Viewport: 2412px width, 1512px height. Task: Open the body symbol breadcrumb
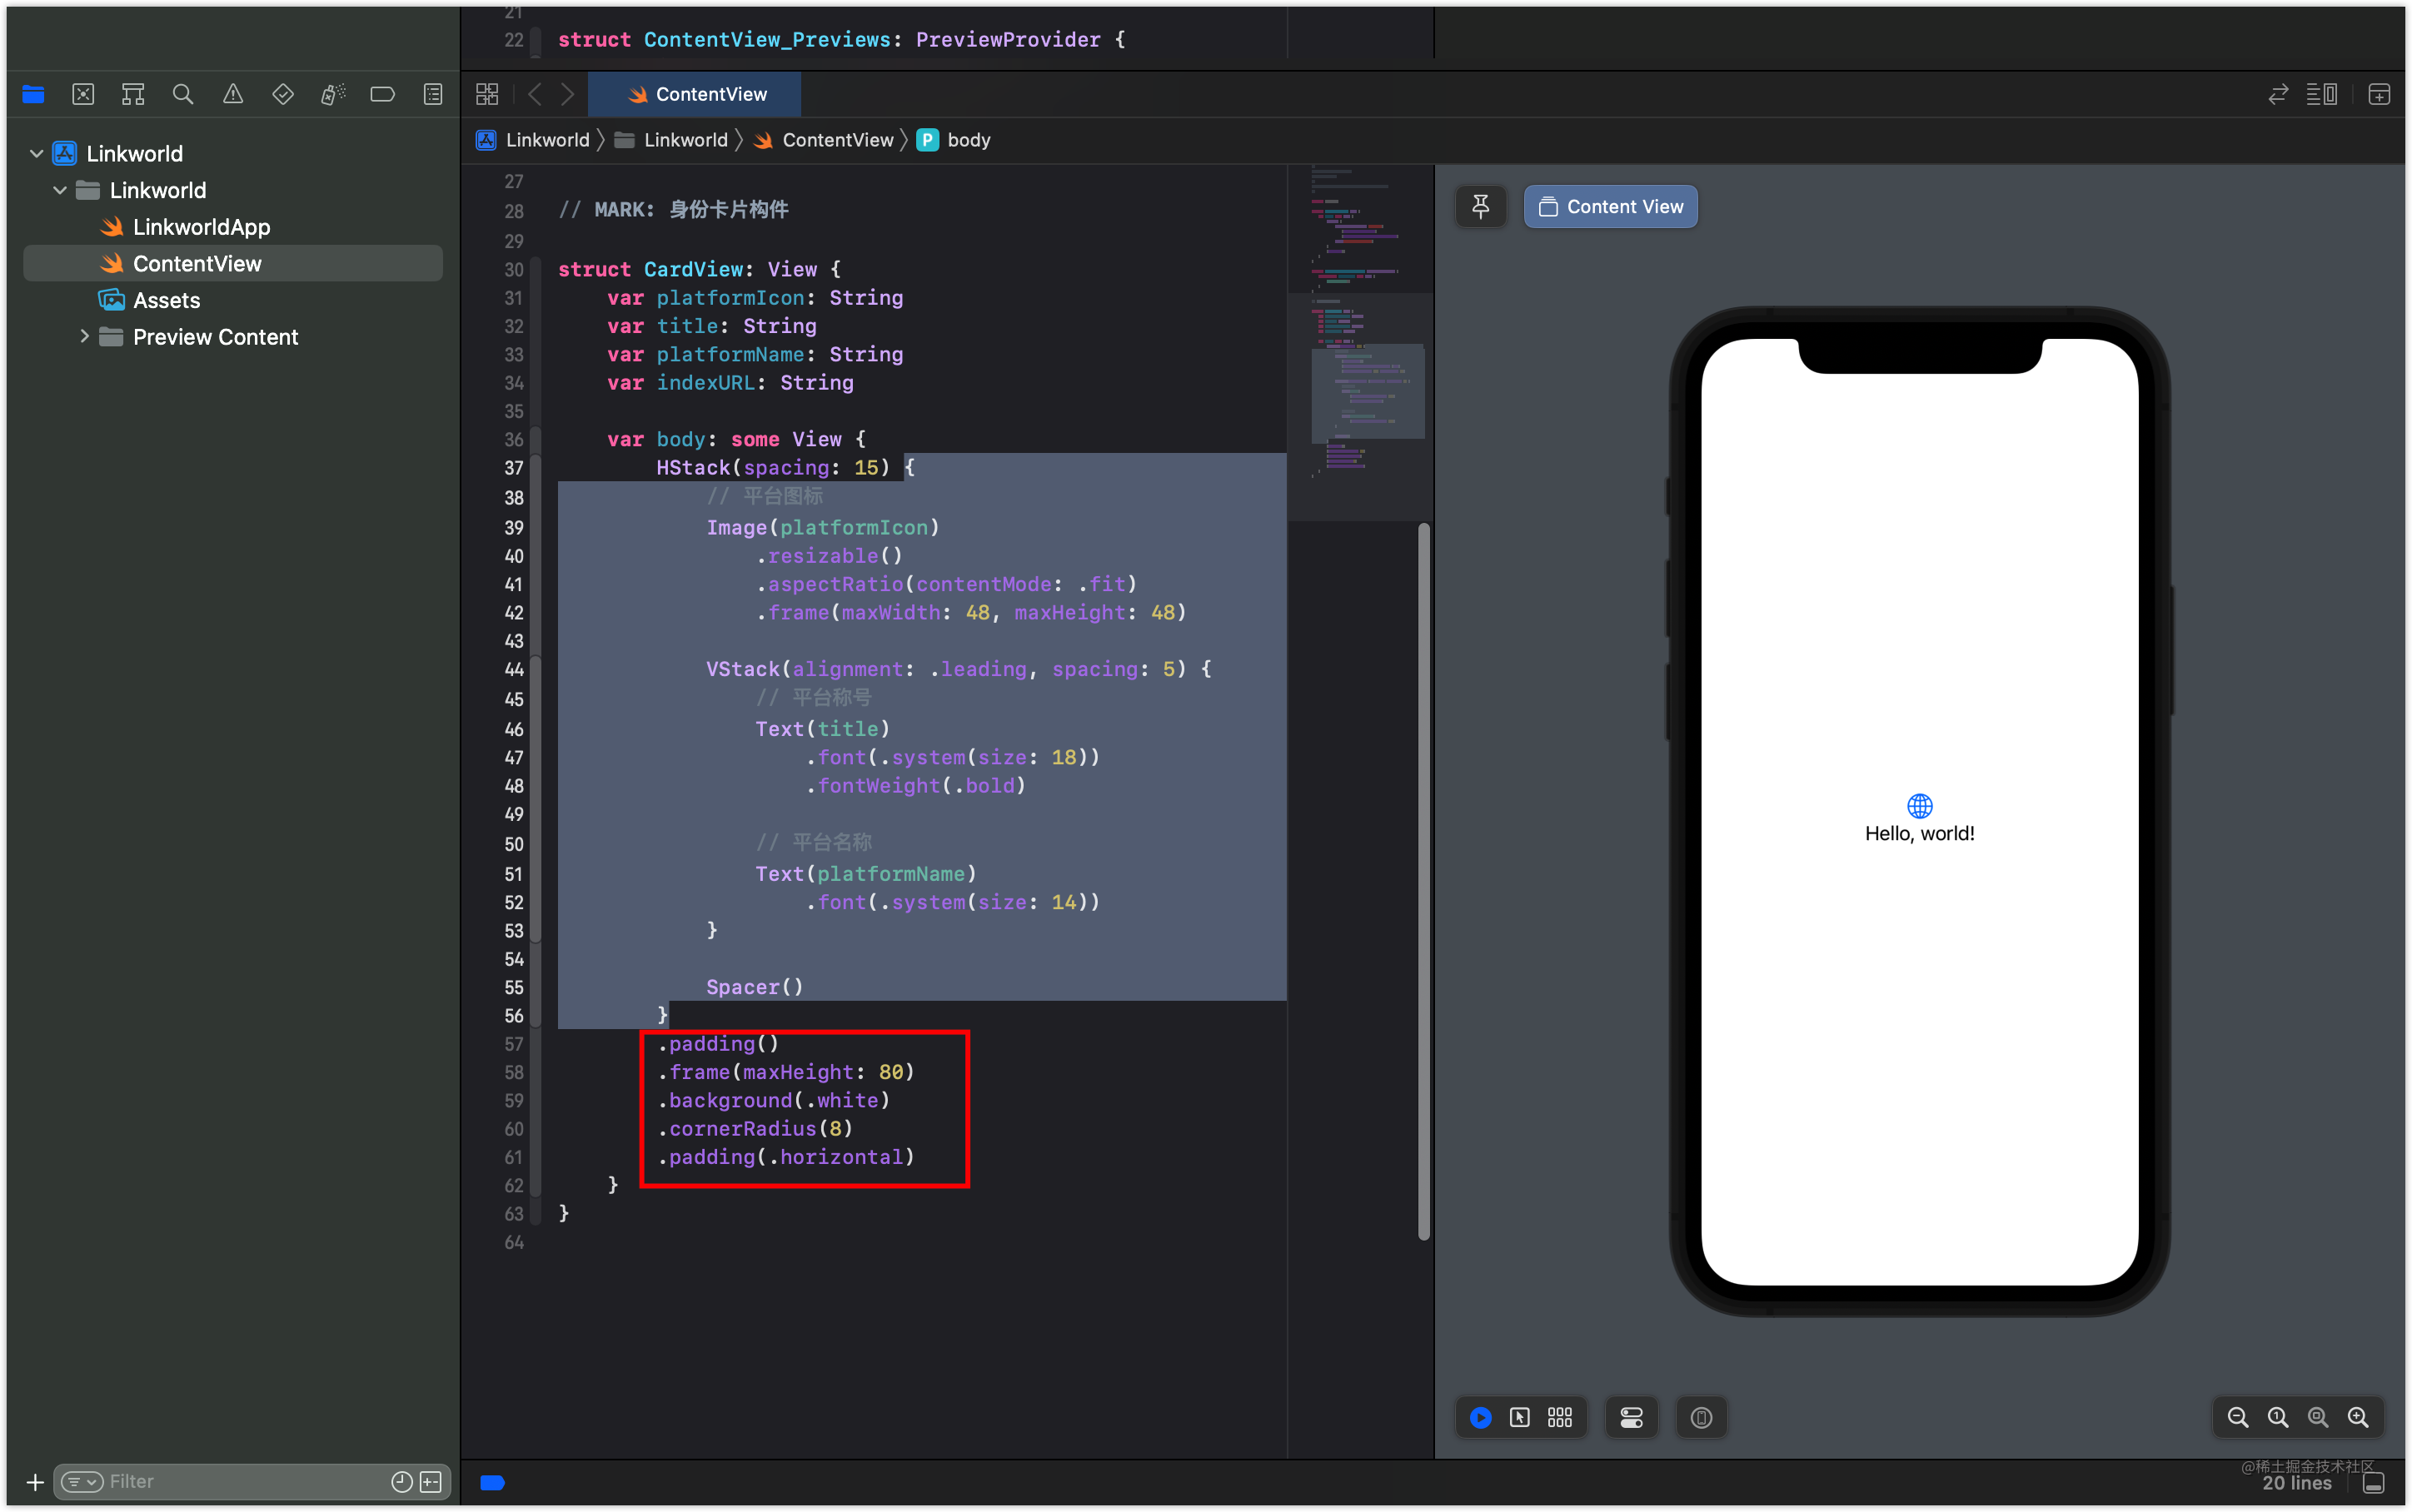click(x=954, y=140)
